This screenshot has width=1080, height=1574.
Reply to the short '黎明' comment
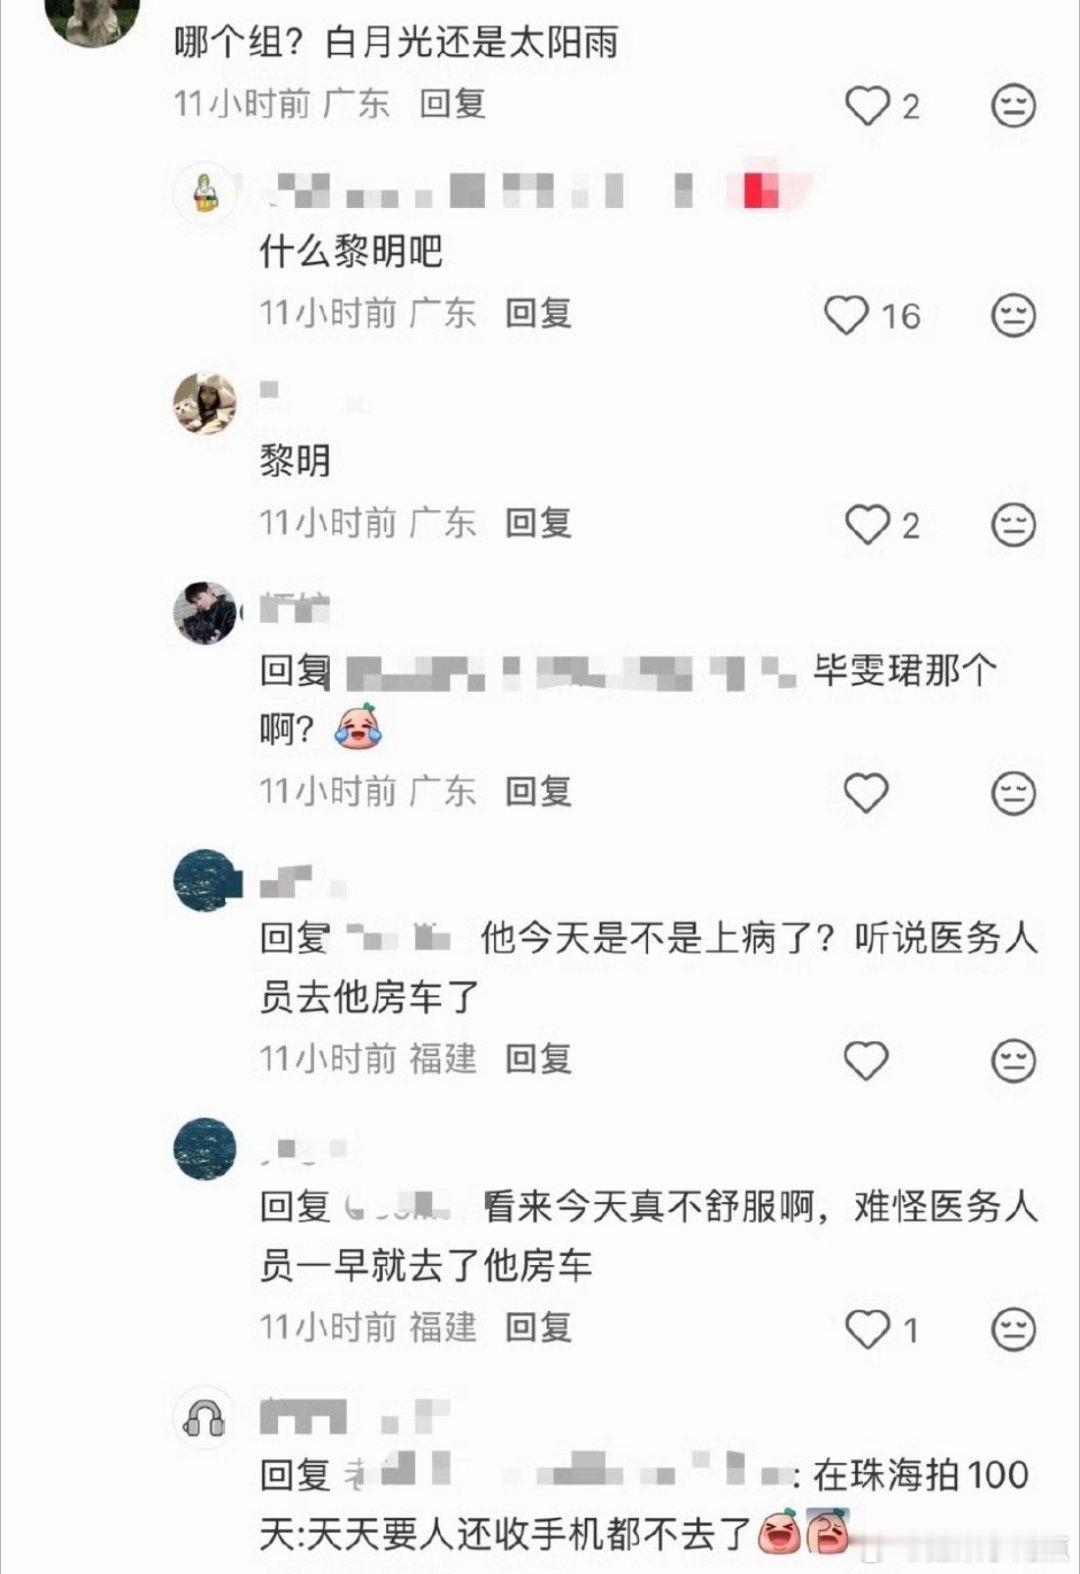[x=539, y=523]
